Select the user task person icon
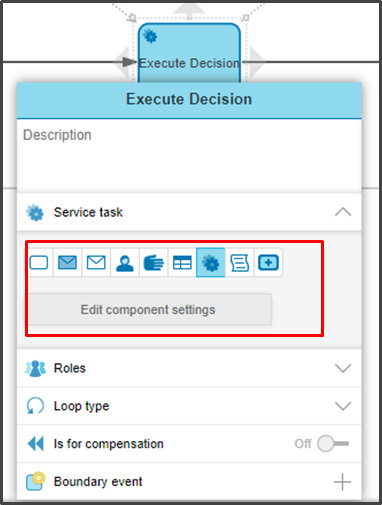The width and height of the screenshot is (382, 505). (x=125, y=262)
